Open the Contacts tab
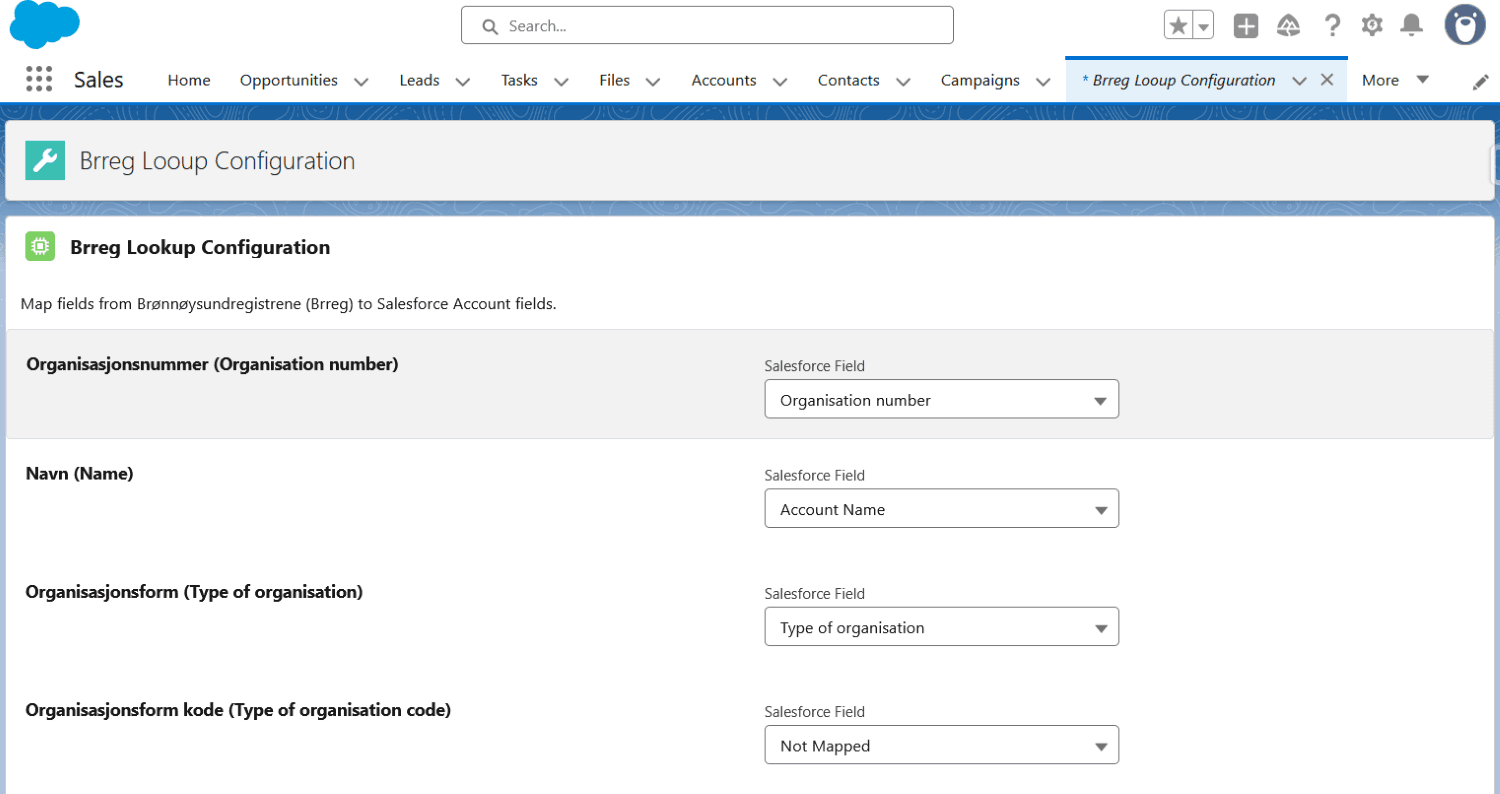The width and height of the screenshot is (1500, 794). (x=849, y=80)
